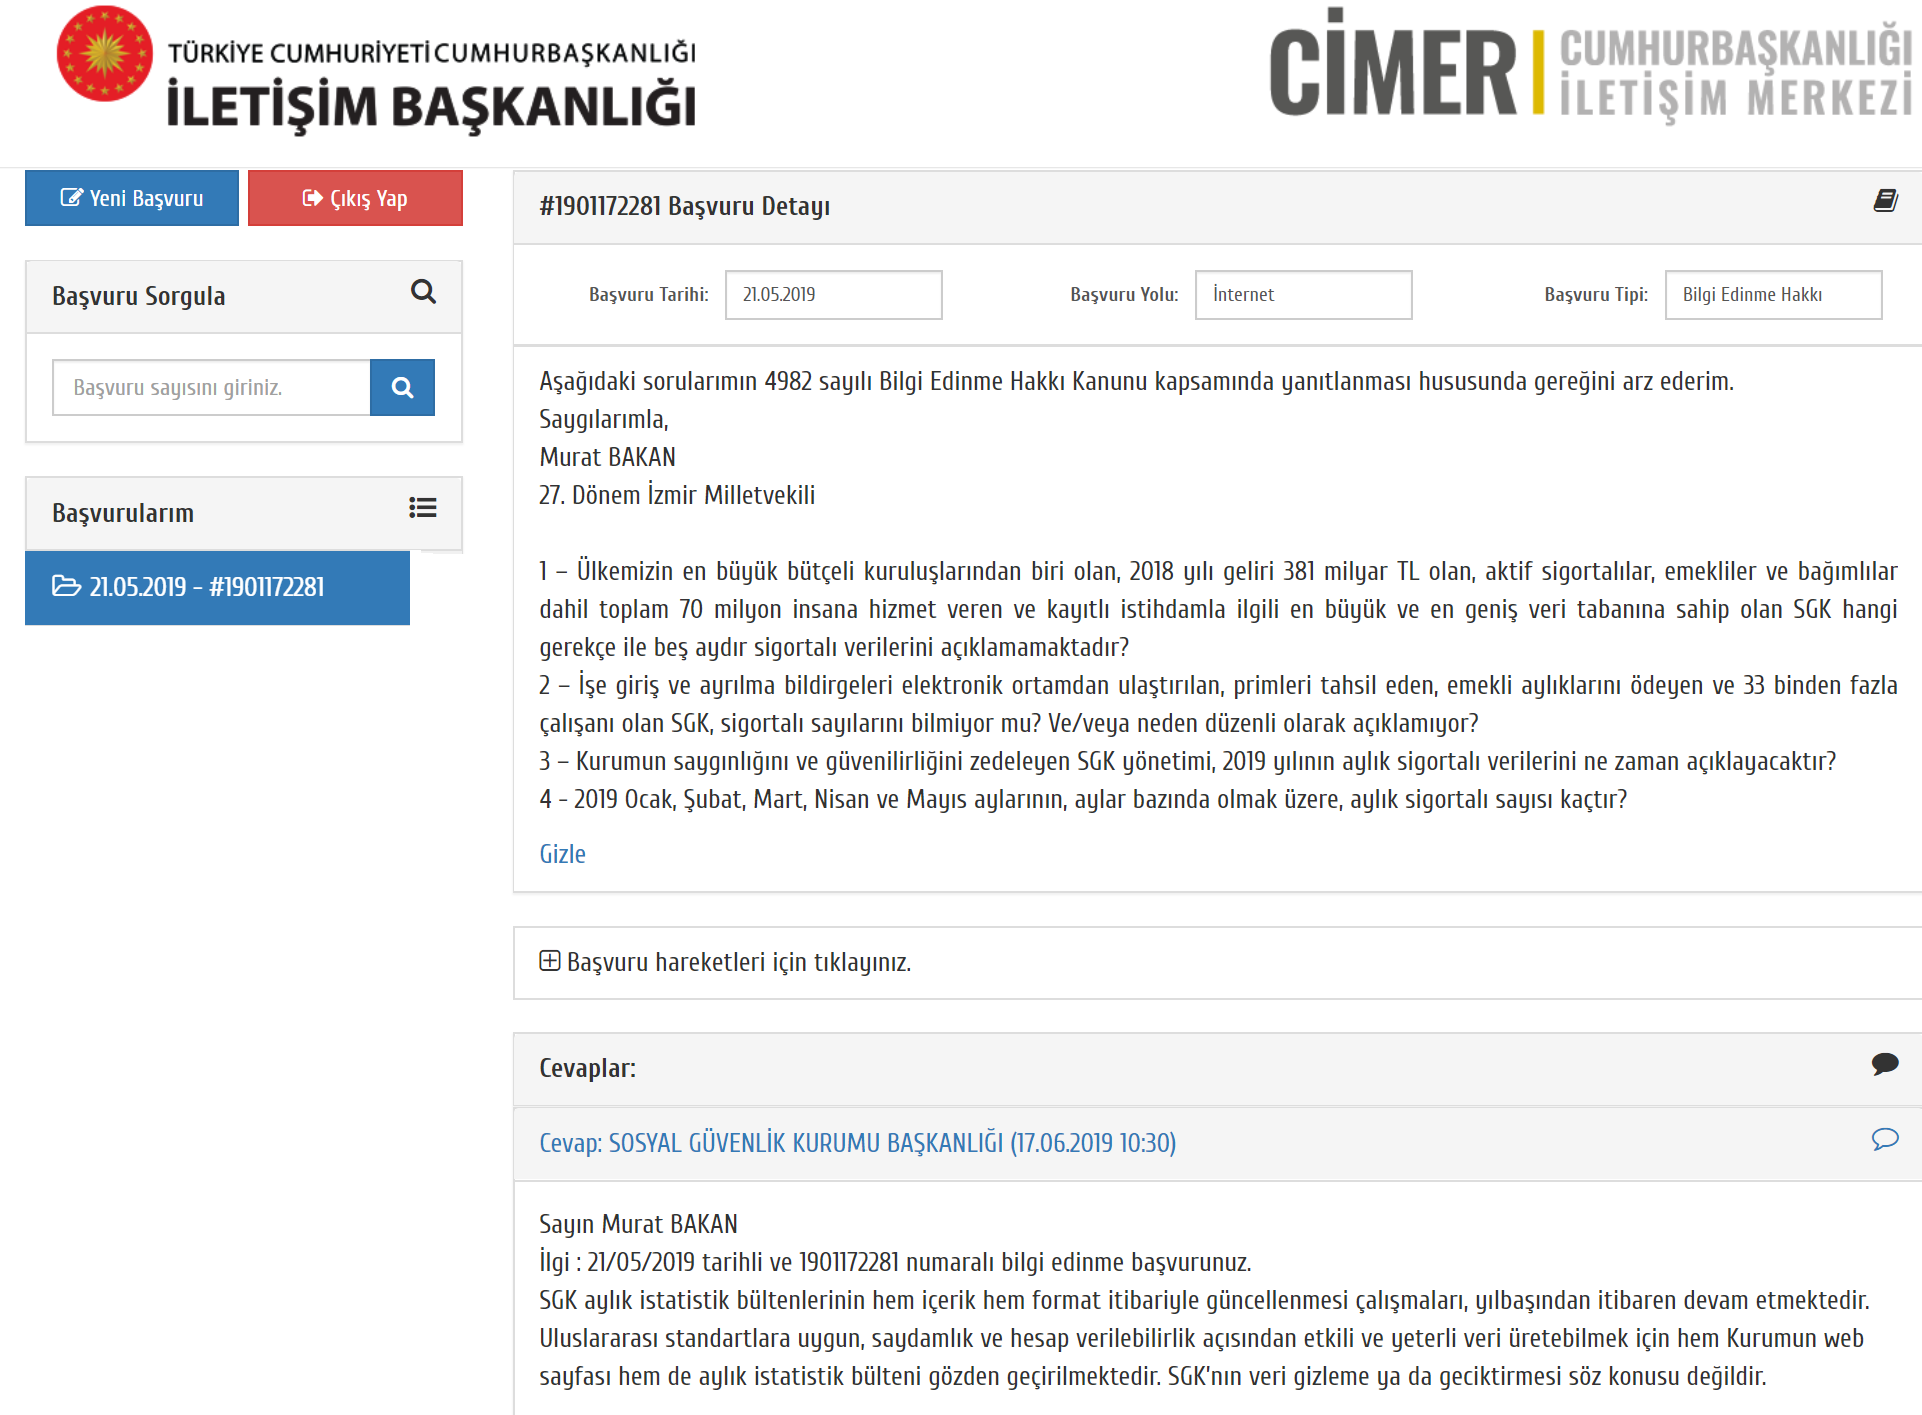Click the Cevaplar: heading
The image size is (1922, 1415).
[587, 1068]
